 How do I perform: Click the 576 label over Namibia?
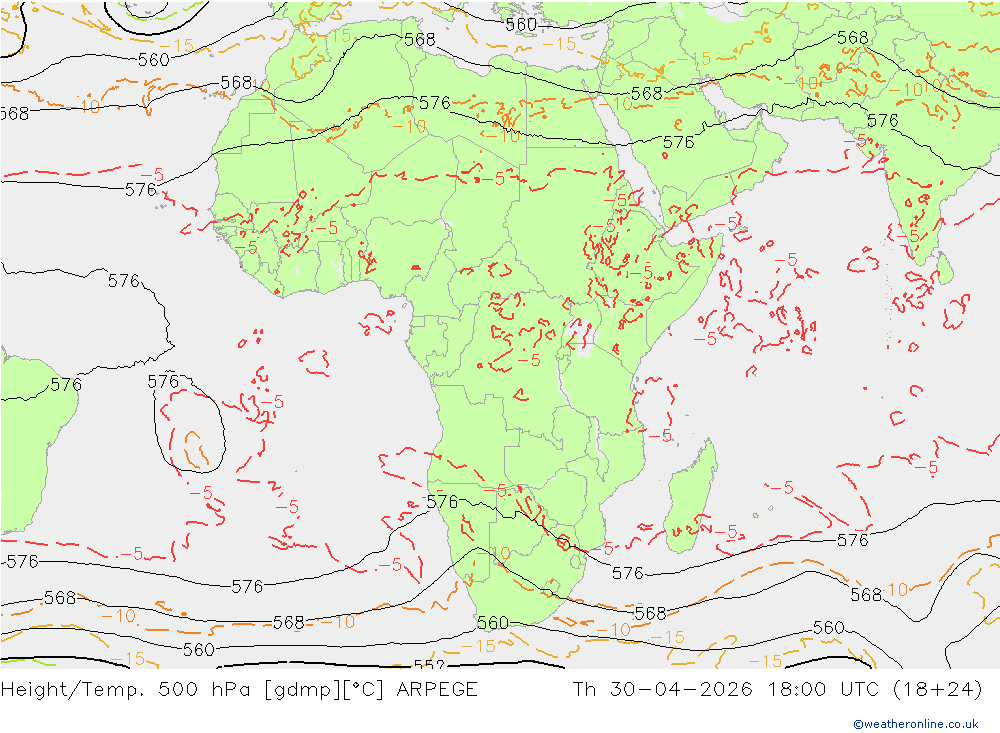[x=442, y=501]
